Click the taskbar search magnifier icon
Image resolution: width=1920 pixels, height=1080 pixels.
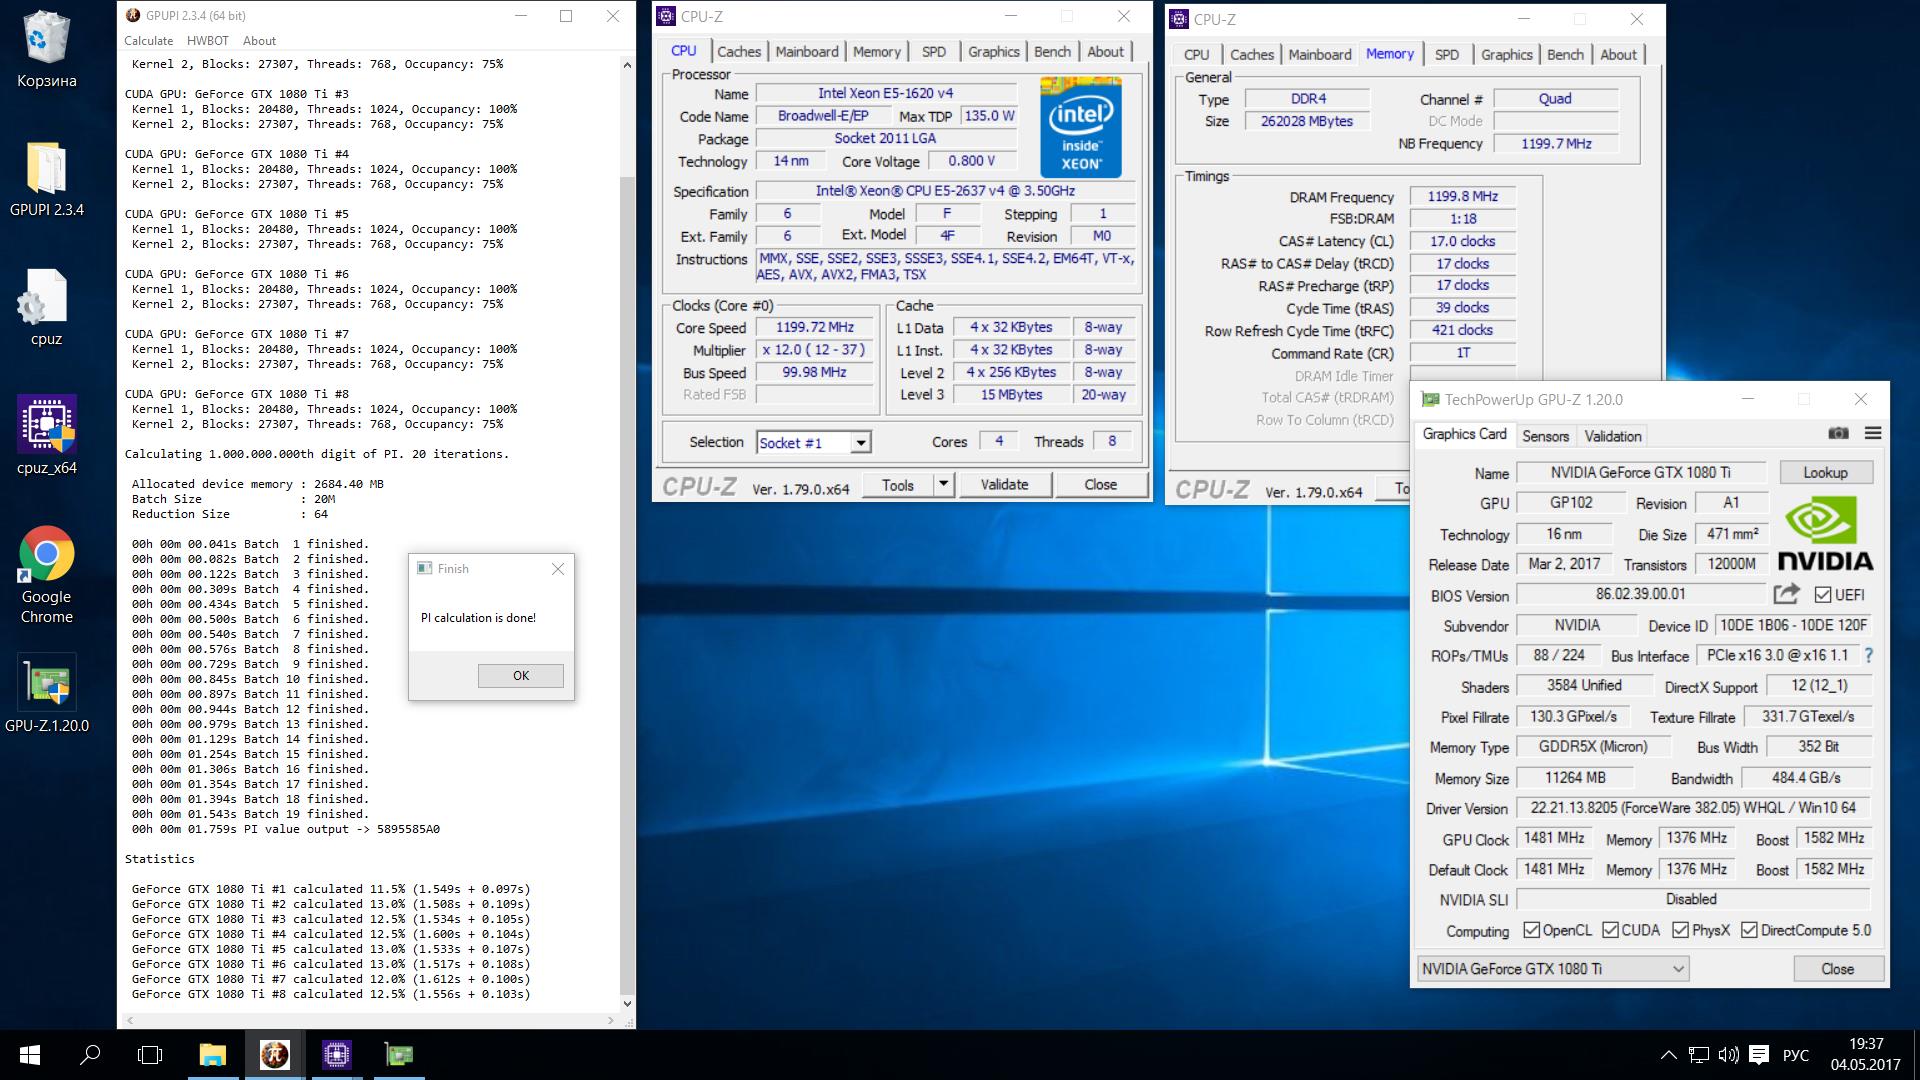click(x=90, y=1055)
